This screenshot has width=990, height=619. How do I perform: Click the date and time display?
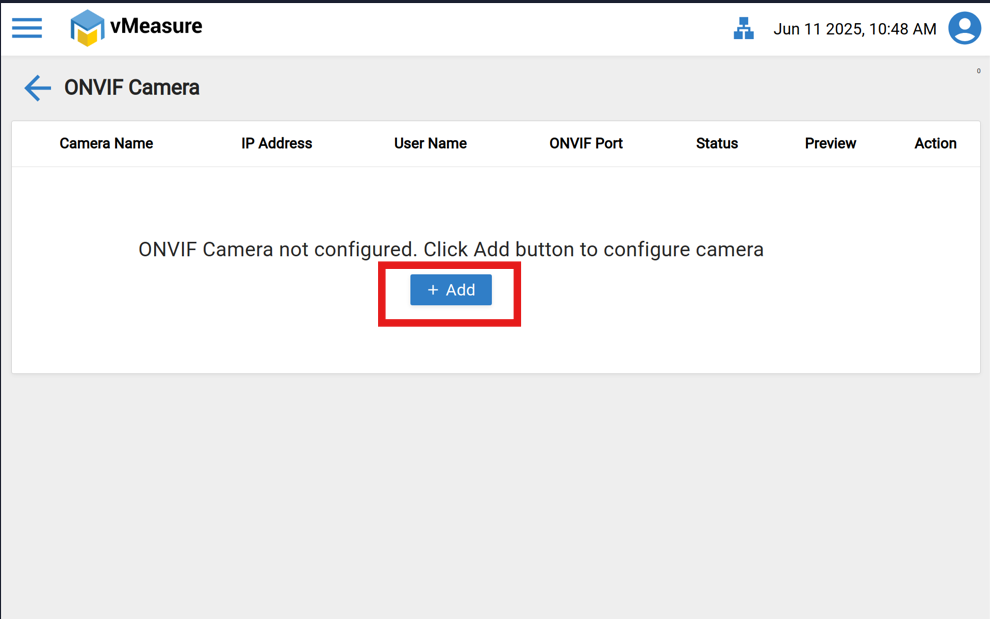click(854, 29)
